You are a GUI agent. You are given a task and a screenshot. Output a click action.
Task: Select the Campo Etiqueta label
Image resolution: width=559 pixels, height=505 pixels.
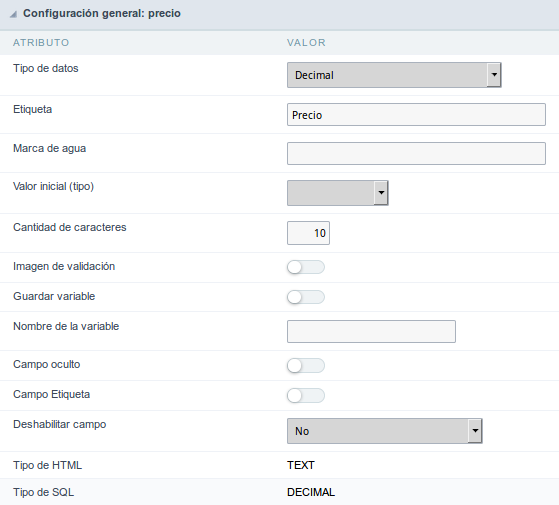52,394
